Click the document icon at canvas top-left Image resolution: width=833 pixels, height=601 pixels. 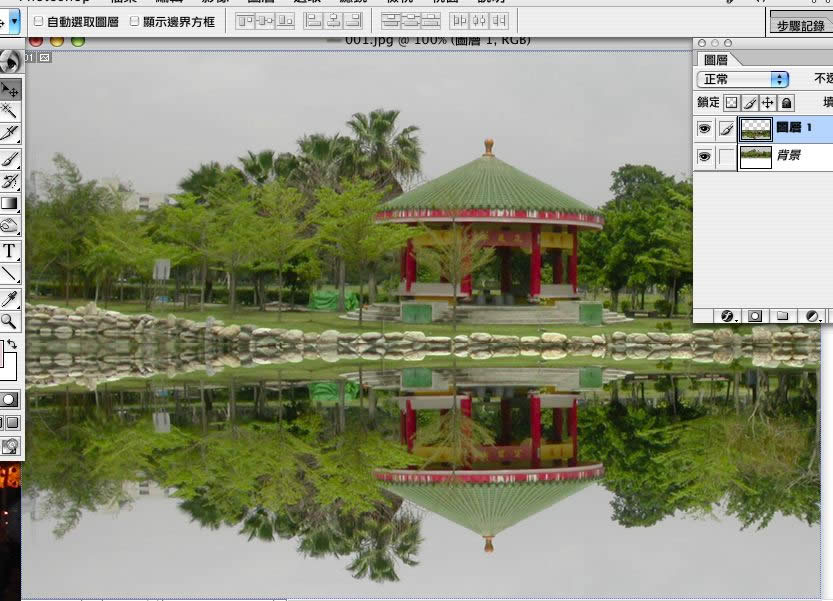tap(45, 57)
